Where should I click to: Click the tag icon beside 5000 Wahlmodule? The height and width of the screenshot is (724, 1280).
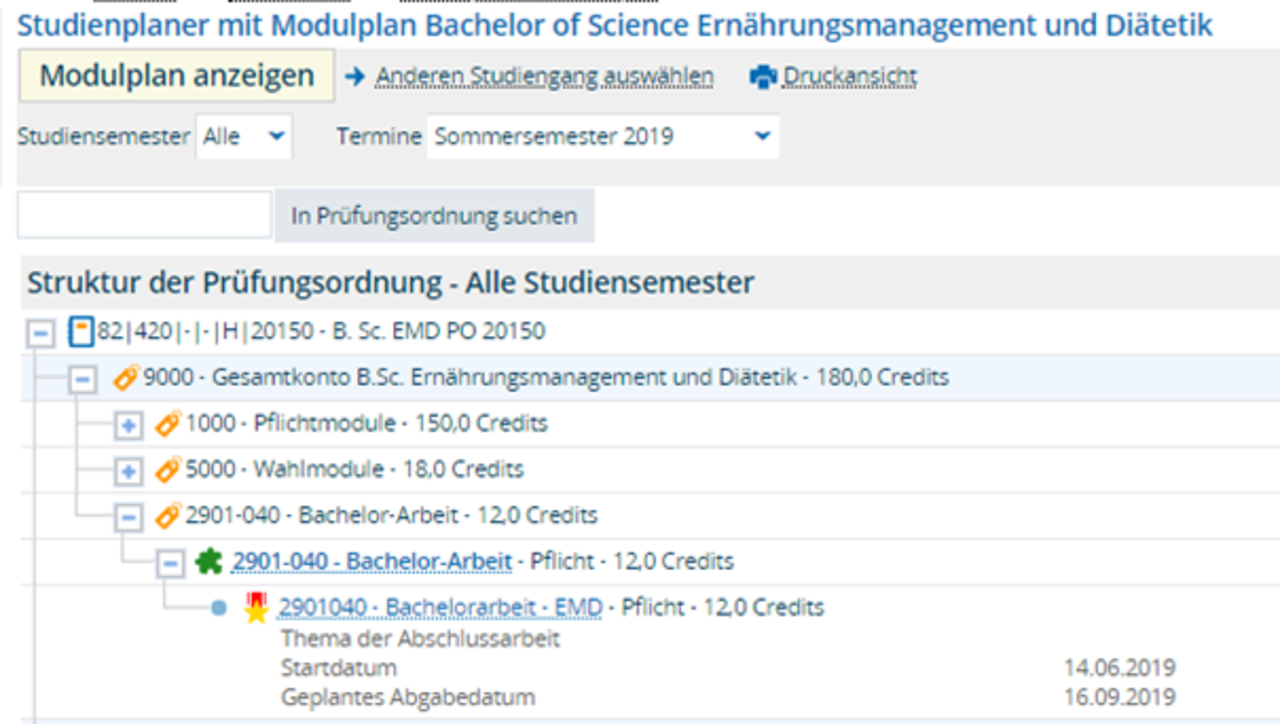168,470
